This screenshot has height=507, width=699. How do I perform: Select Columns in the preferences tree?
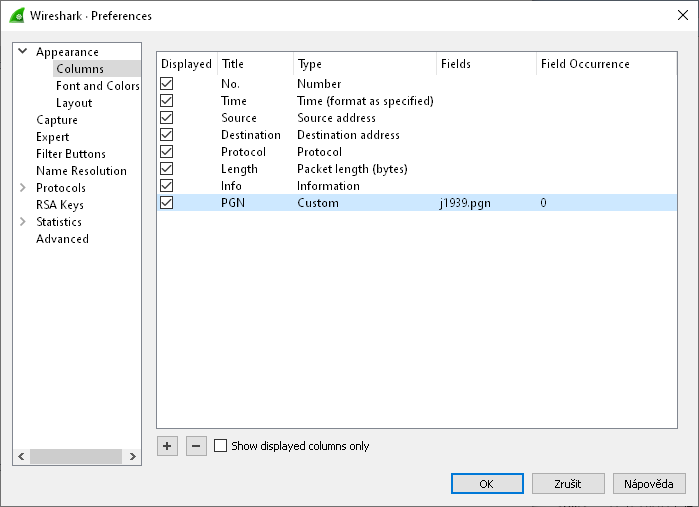point(80,69)
